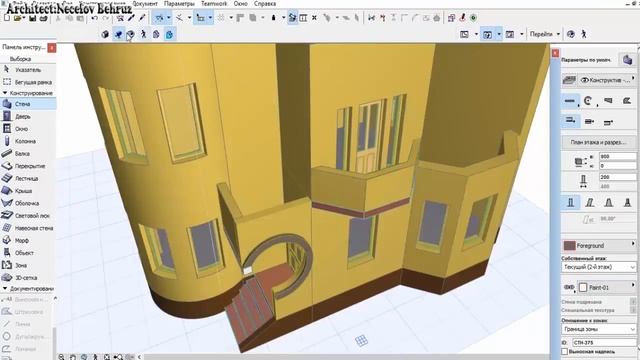Click the Параметры по умолч. label

pos(587,60)
